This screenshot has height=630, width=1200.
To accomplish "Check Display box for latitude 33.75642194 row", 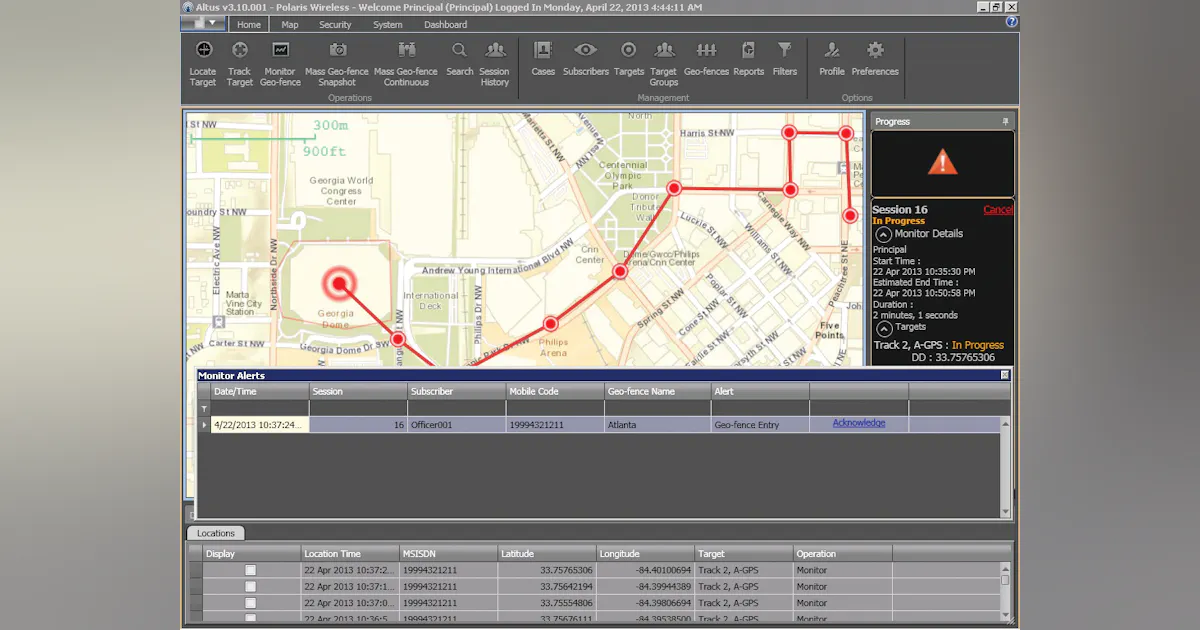I will [251, 586].
